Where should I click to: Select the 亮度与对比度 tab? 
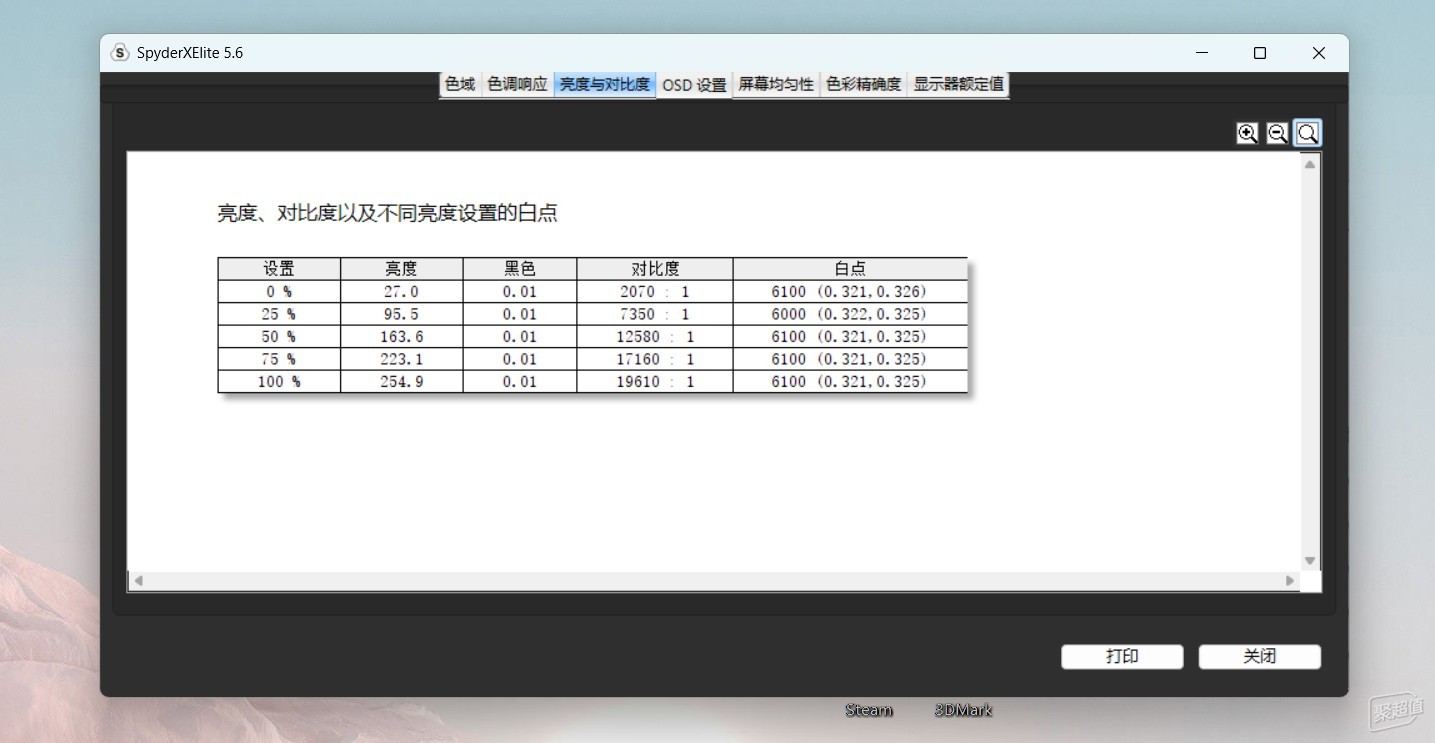(x=605, y=85)
